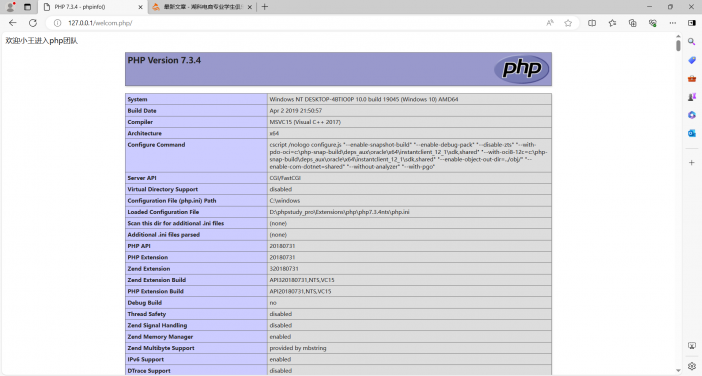Click the Architecture value x64
Image resolution: width=702 pixels, height=376 pixels.
pos(274,133)
